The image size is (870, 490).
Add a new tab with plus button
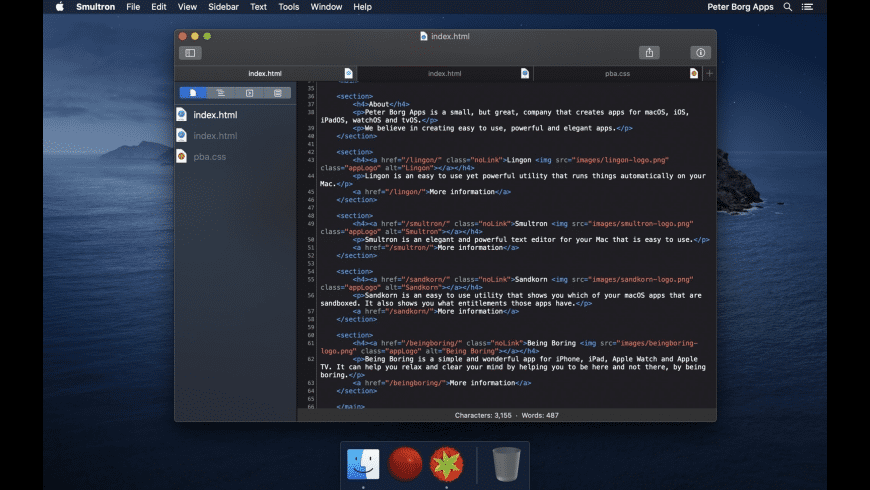[709, 73]
